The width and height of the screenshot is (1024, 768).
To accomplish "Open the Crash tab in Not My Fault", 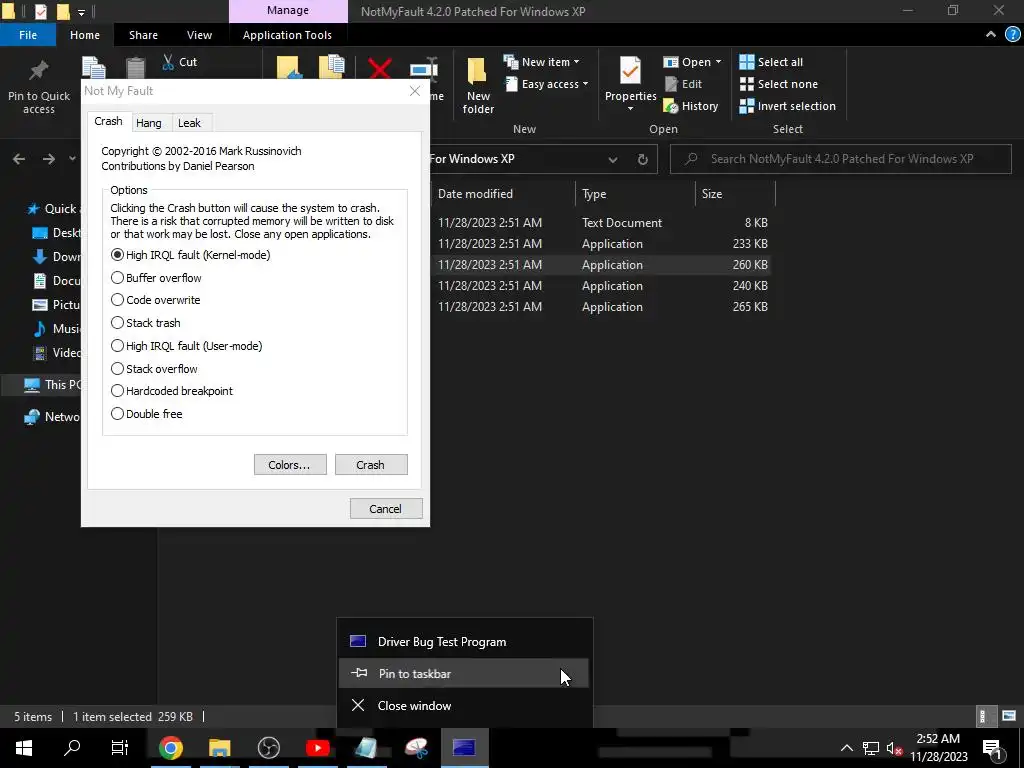I will [x=108, y=121].
